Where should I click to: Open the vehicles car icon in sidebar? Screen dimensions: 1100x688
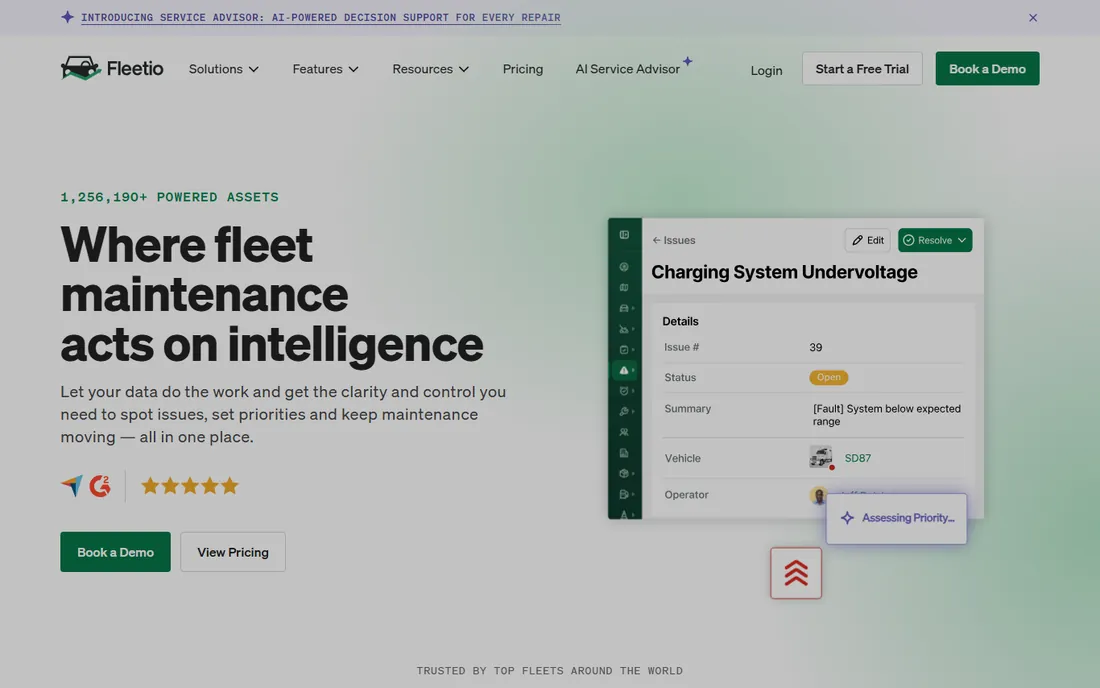(x=624, y=308)
